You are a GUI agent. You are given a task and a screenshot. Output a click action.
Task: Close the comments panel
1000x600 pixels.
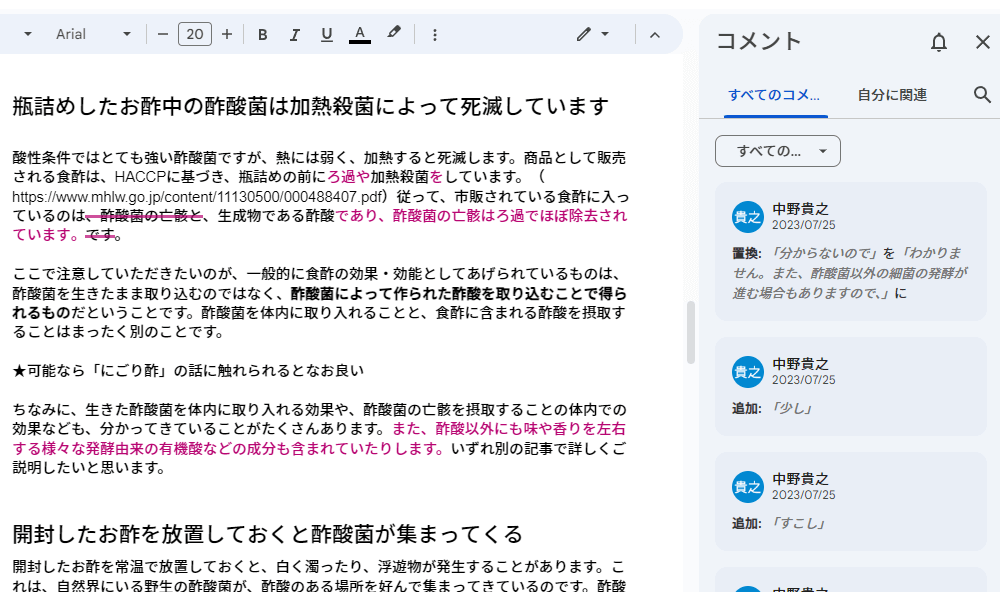point(983,42)
